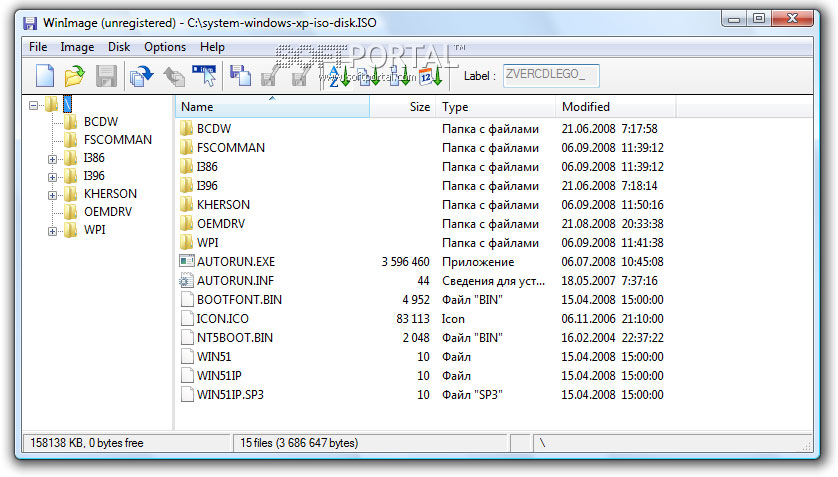838x477 pixels.
Task: Select the WIN51IP file name
Action: [x=220, y=376]
